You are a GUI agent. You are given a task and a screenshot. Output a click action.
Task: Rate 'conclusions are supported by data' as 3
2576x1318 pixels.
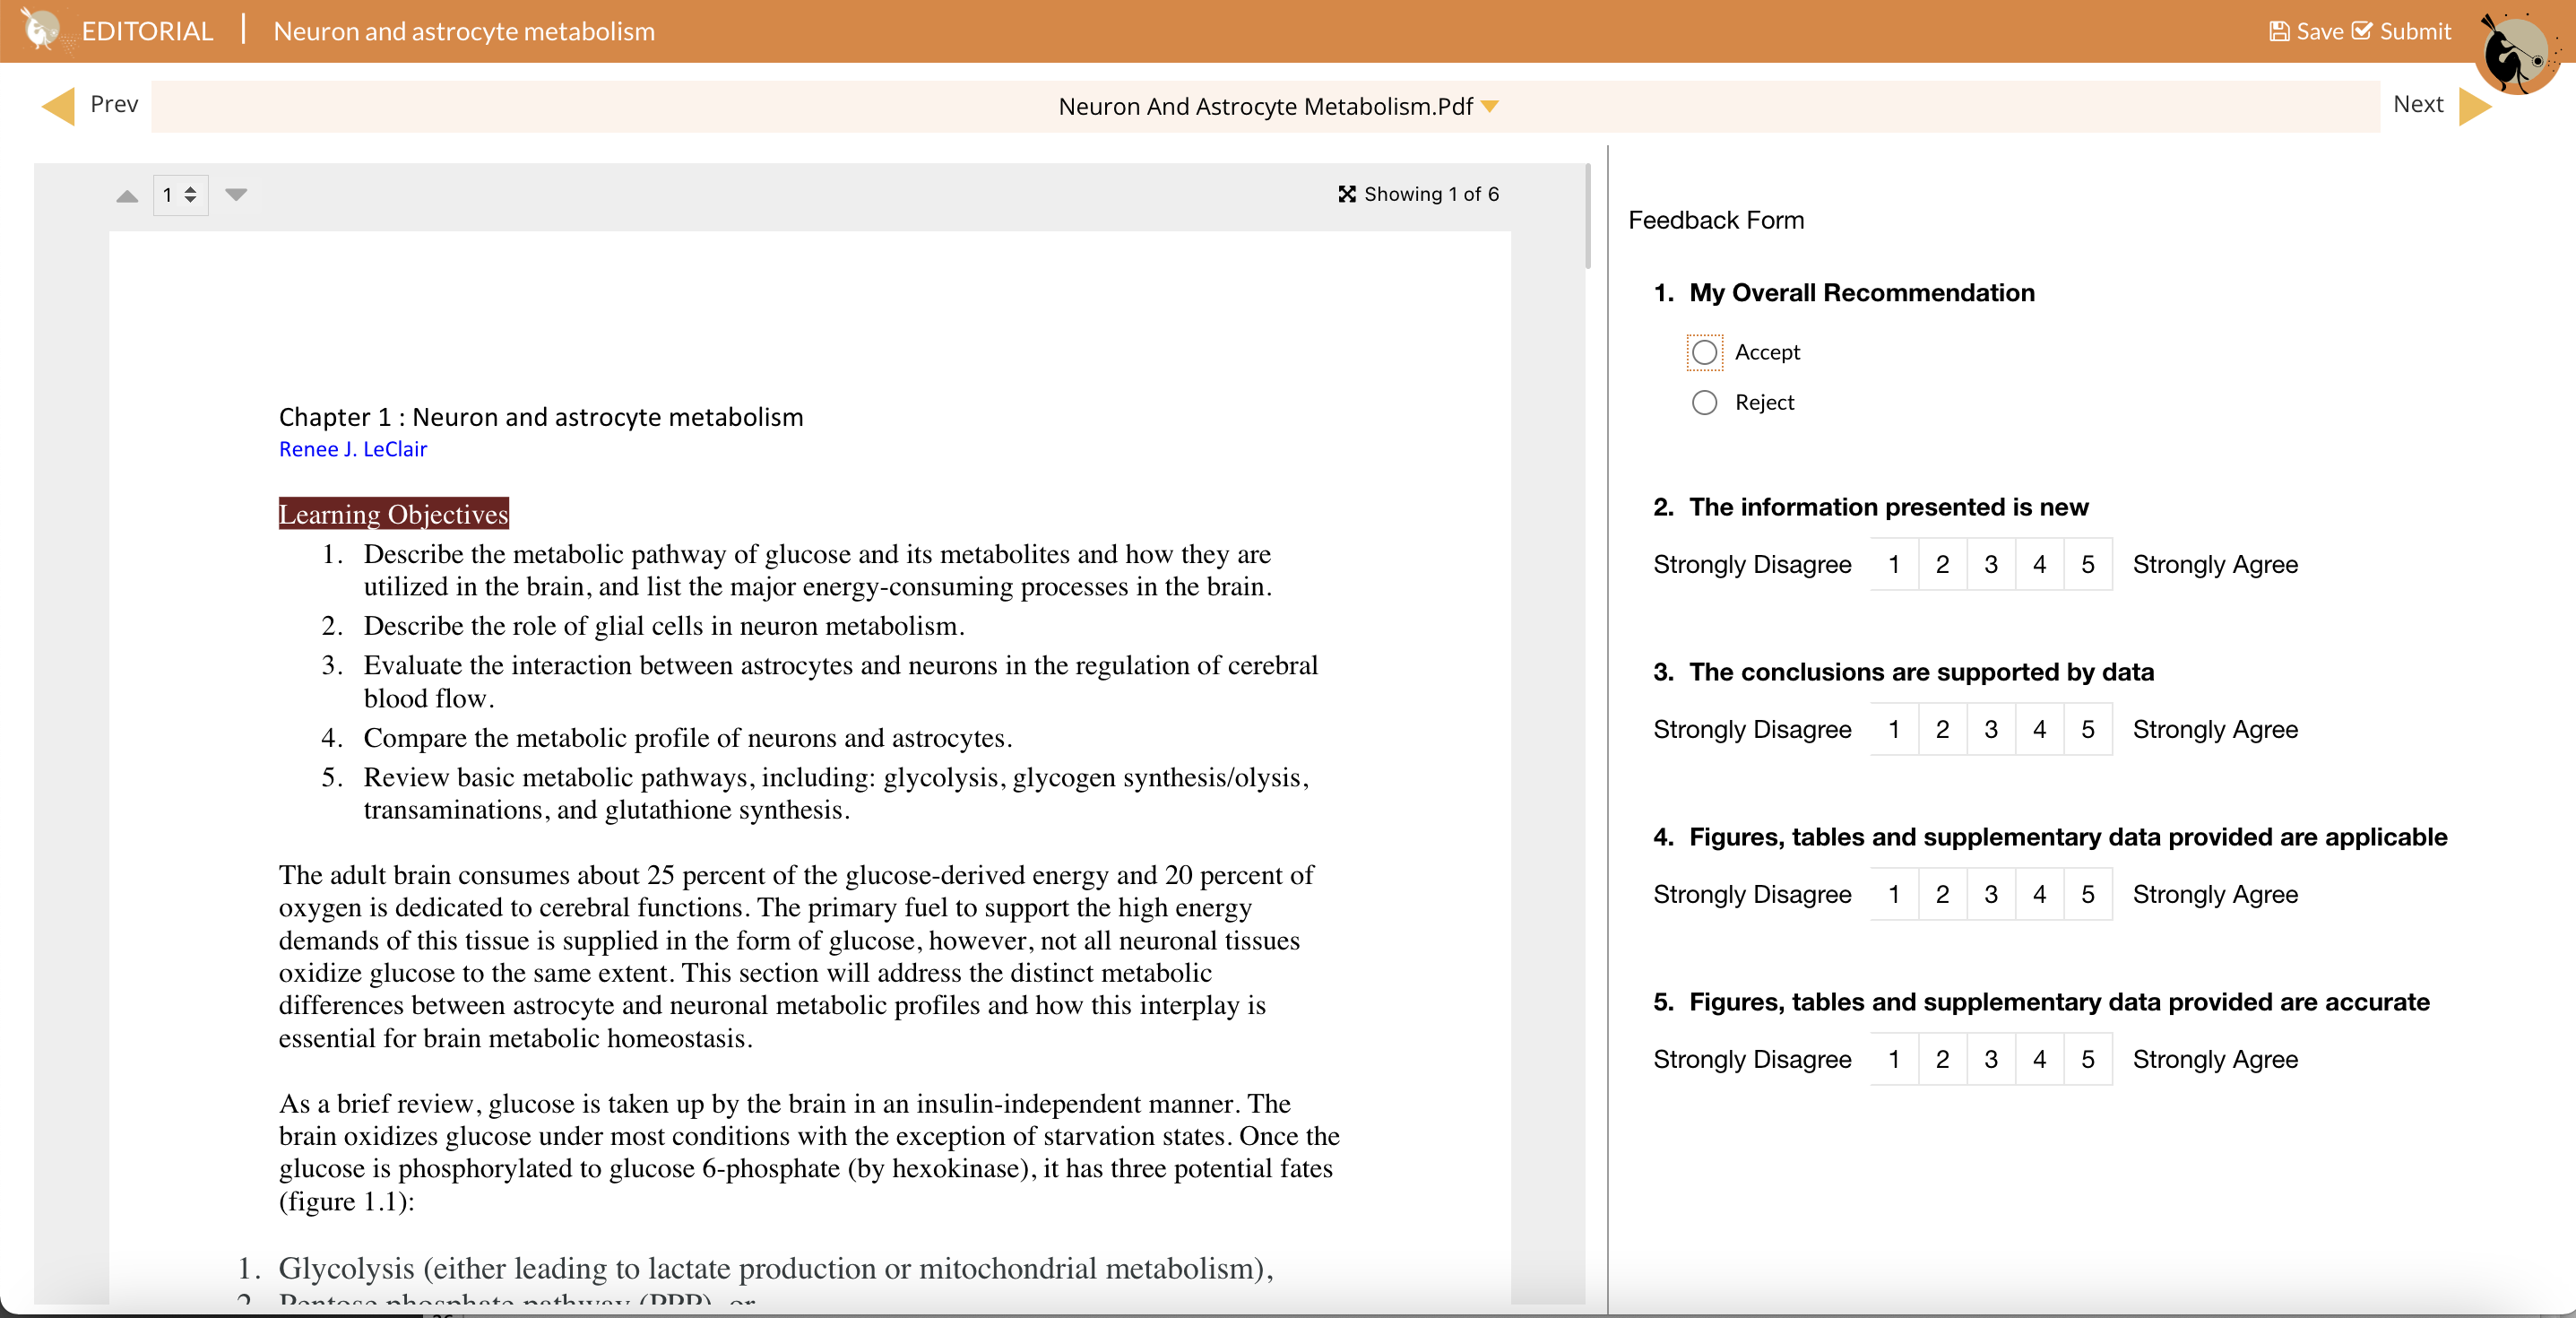[x=1991, y=729]
